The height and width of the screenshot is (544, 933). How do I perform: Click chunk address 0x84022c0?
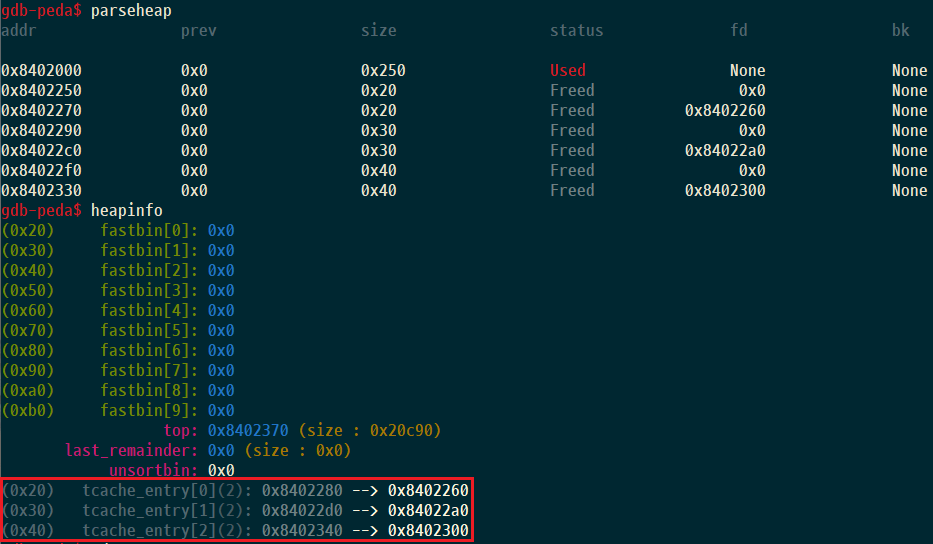42,151
